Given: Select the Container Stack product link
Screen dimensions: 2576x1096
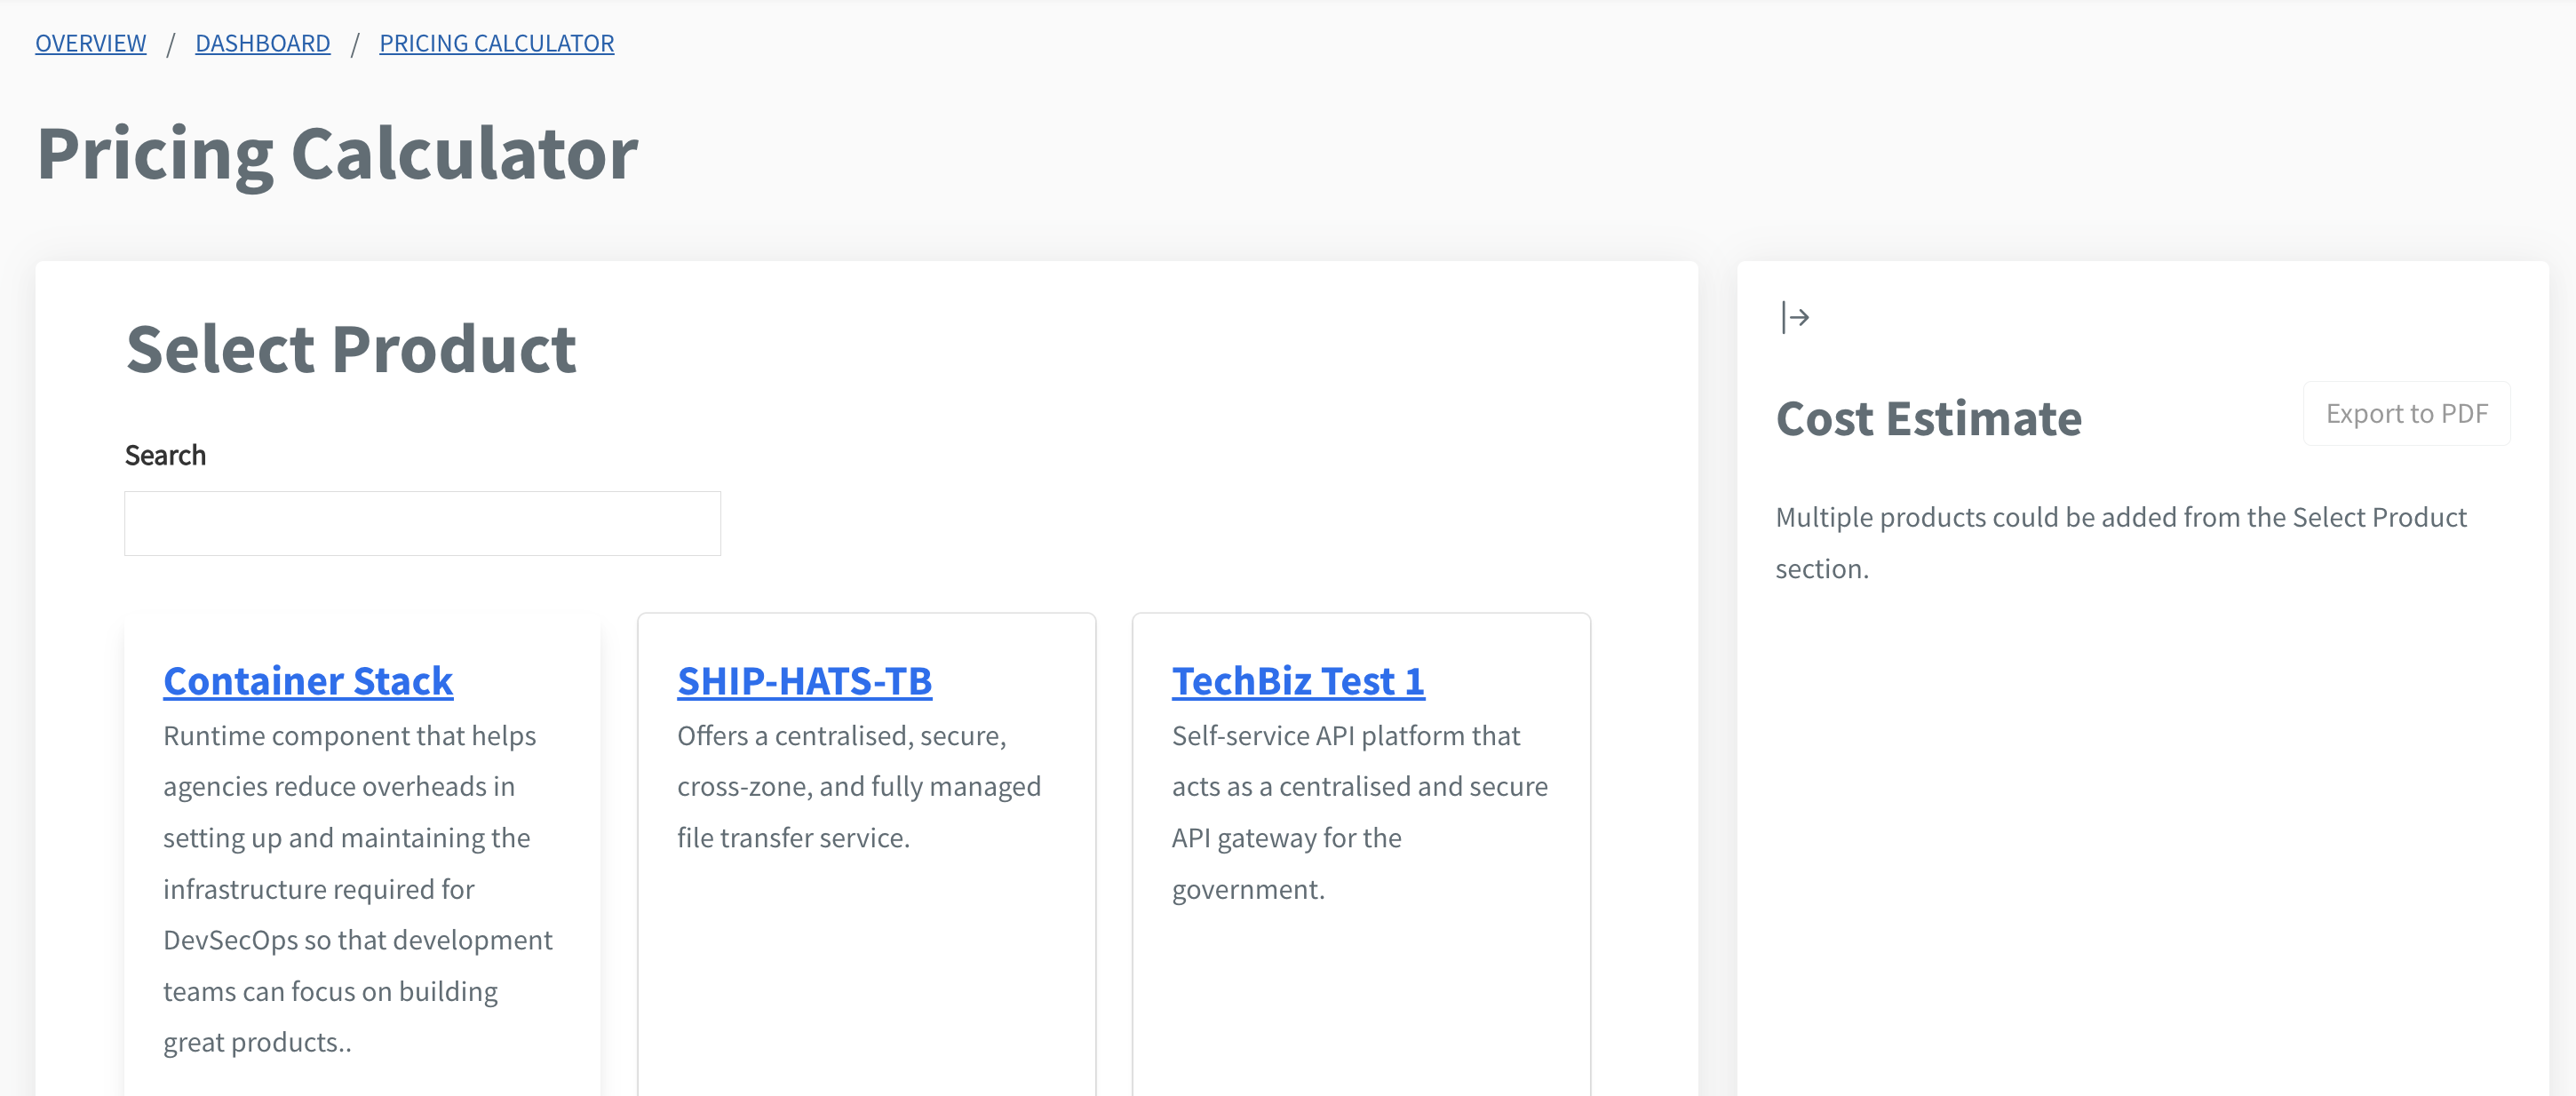Looking at the screenshot, I should (308, 680).
